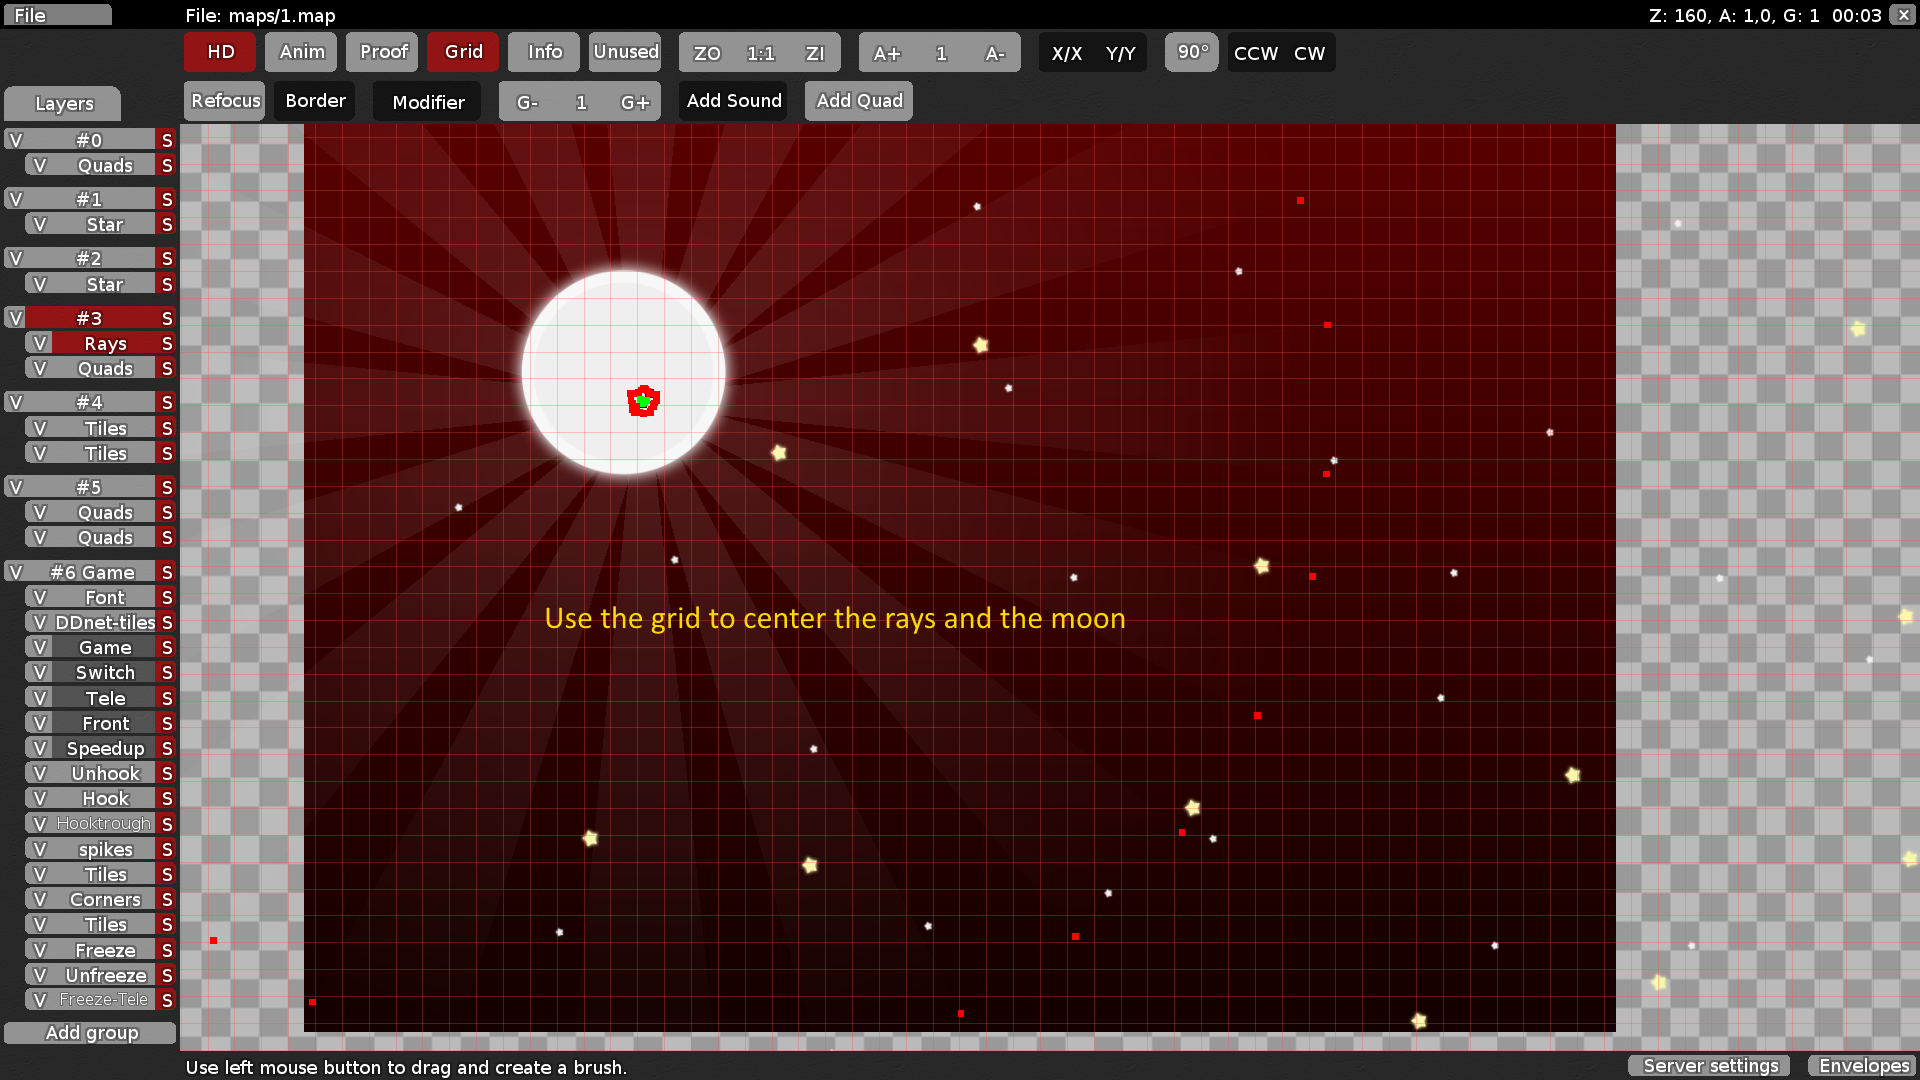
Task: Open the File menu
Action: 57,14
